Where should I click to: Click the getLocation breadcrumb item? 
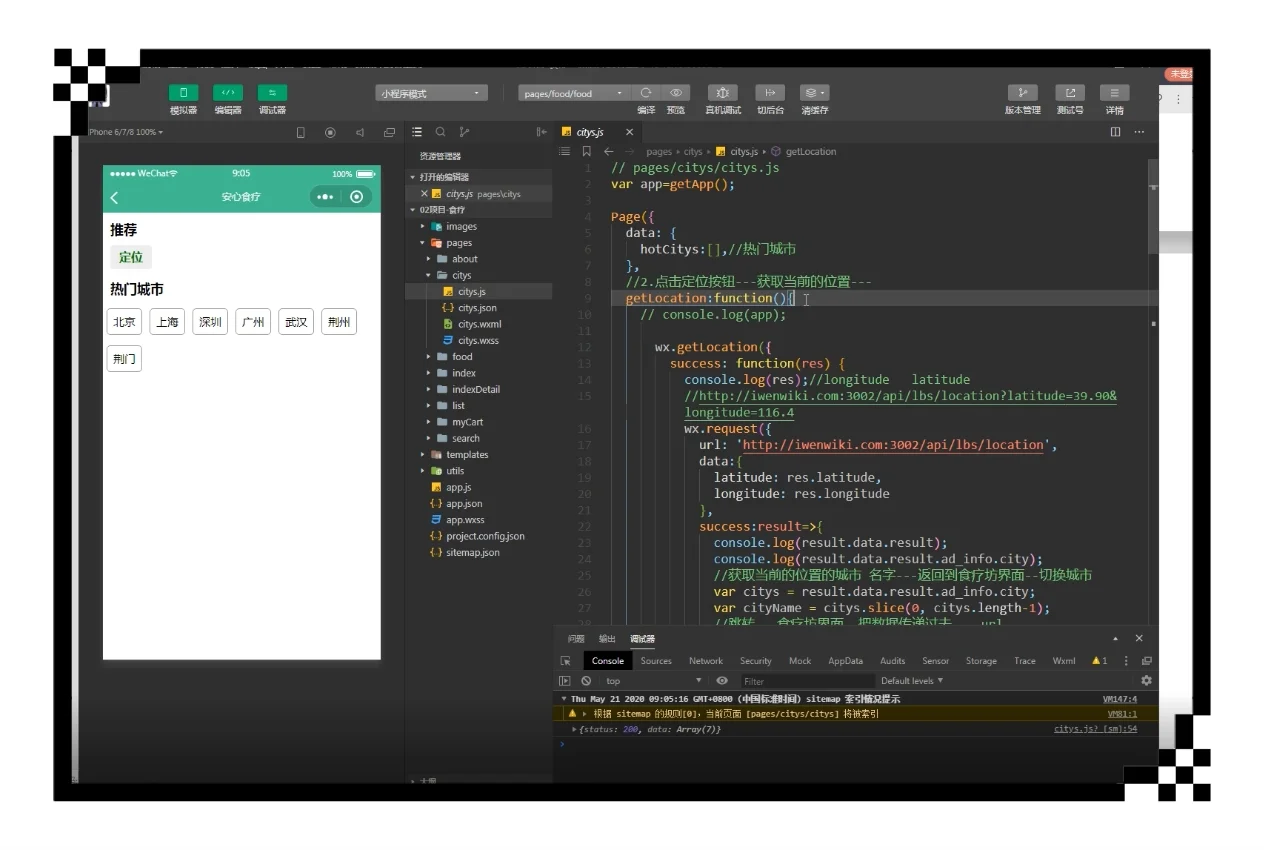tap(810, 152)
